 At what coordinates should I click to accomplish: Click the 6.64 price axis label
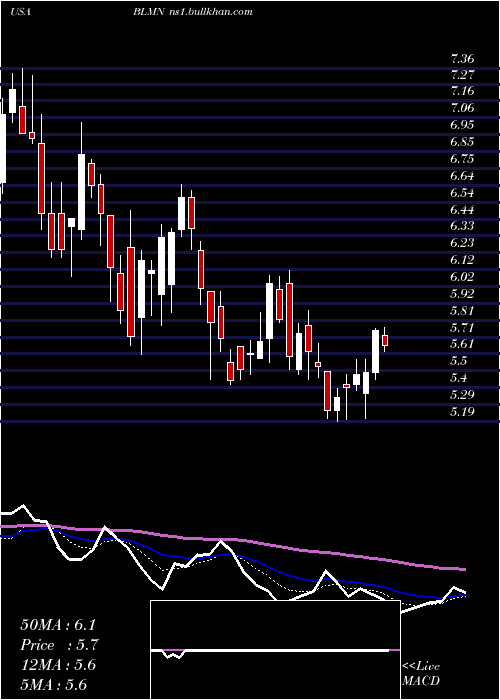(462, 176)
